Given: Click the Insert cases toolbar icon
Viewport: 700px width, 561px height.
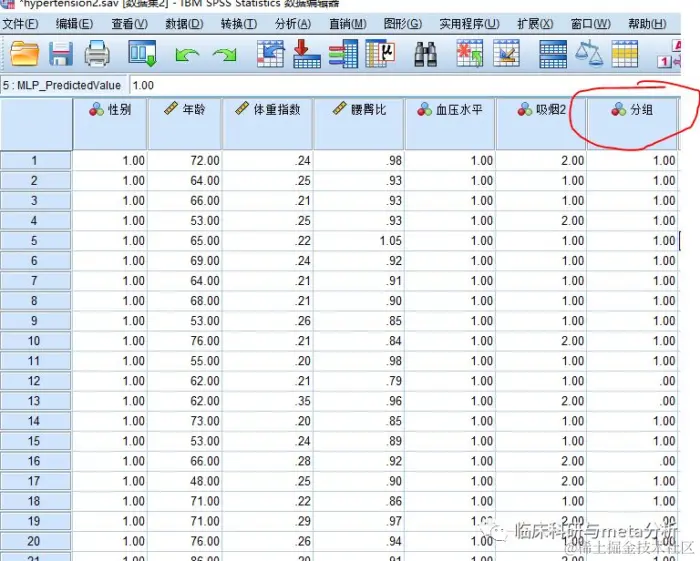Looking at the screenshot, I should [x=469, y=54].
